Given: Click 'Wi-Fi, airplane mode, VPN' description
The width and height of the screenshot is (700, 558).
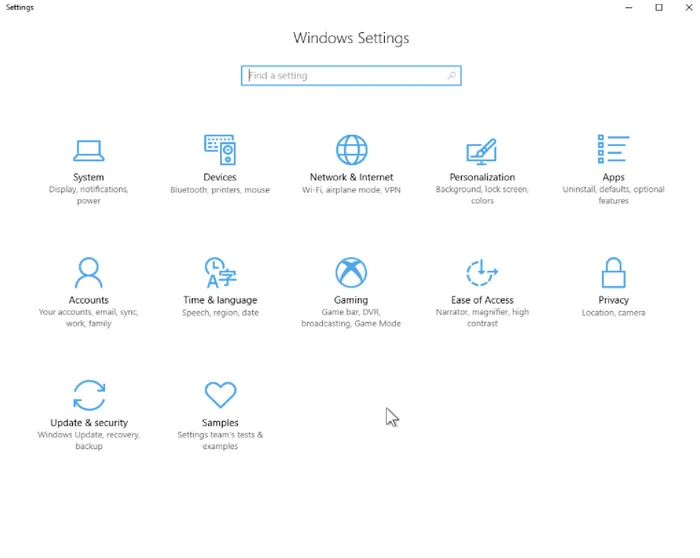Looking at the screenshot, I should click(351, 190).
